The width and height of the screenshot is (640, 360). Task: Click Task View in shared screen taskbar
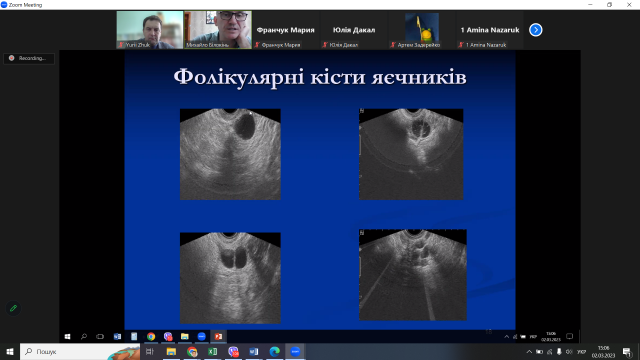pyautogui.click(x=100, y=336)
